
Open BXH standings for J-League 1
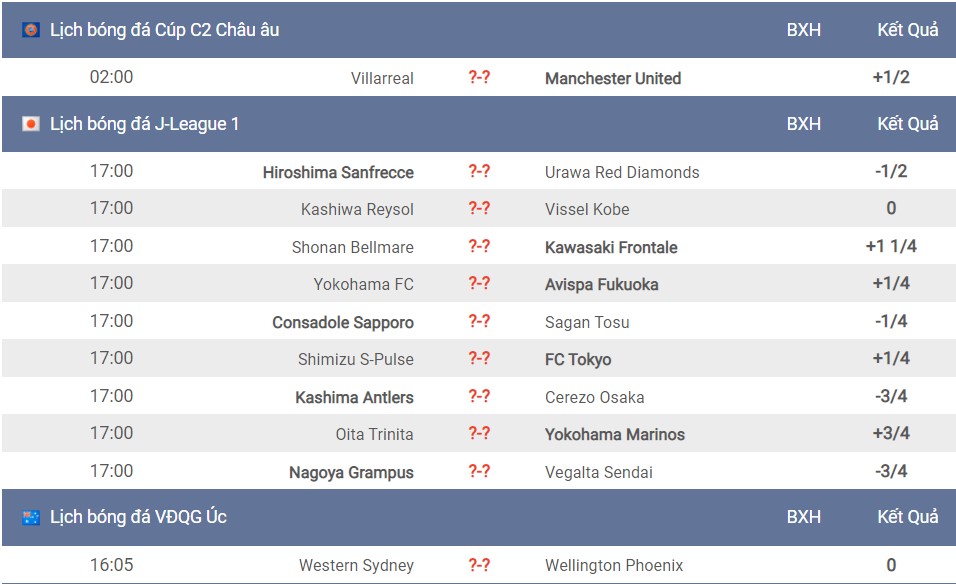pyautogui.click(x=804, y=124)
